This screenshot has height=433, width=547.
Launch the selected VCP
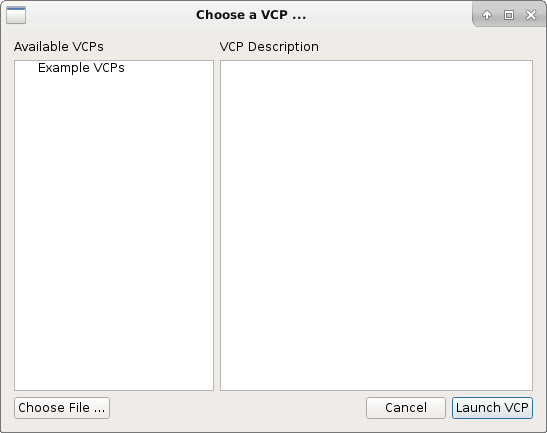click(x=492, y=408)
